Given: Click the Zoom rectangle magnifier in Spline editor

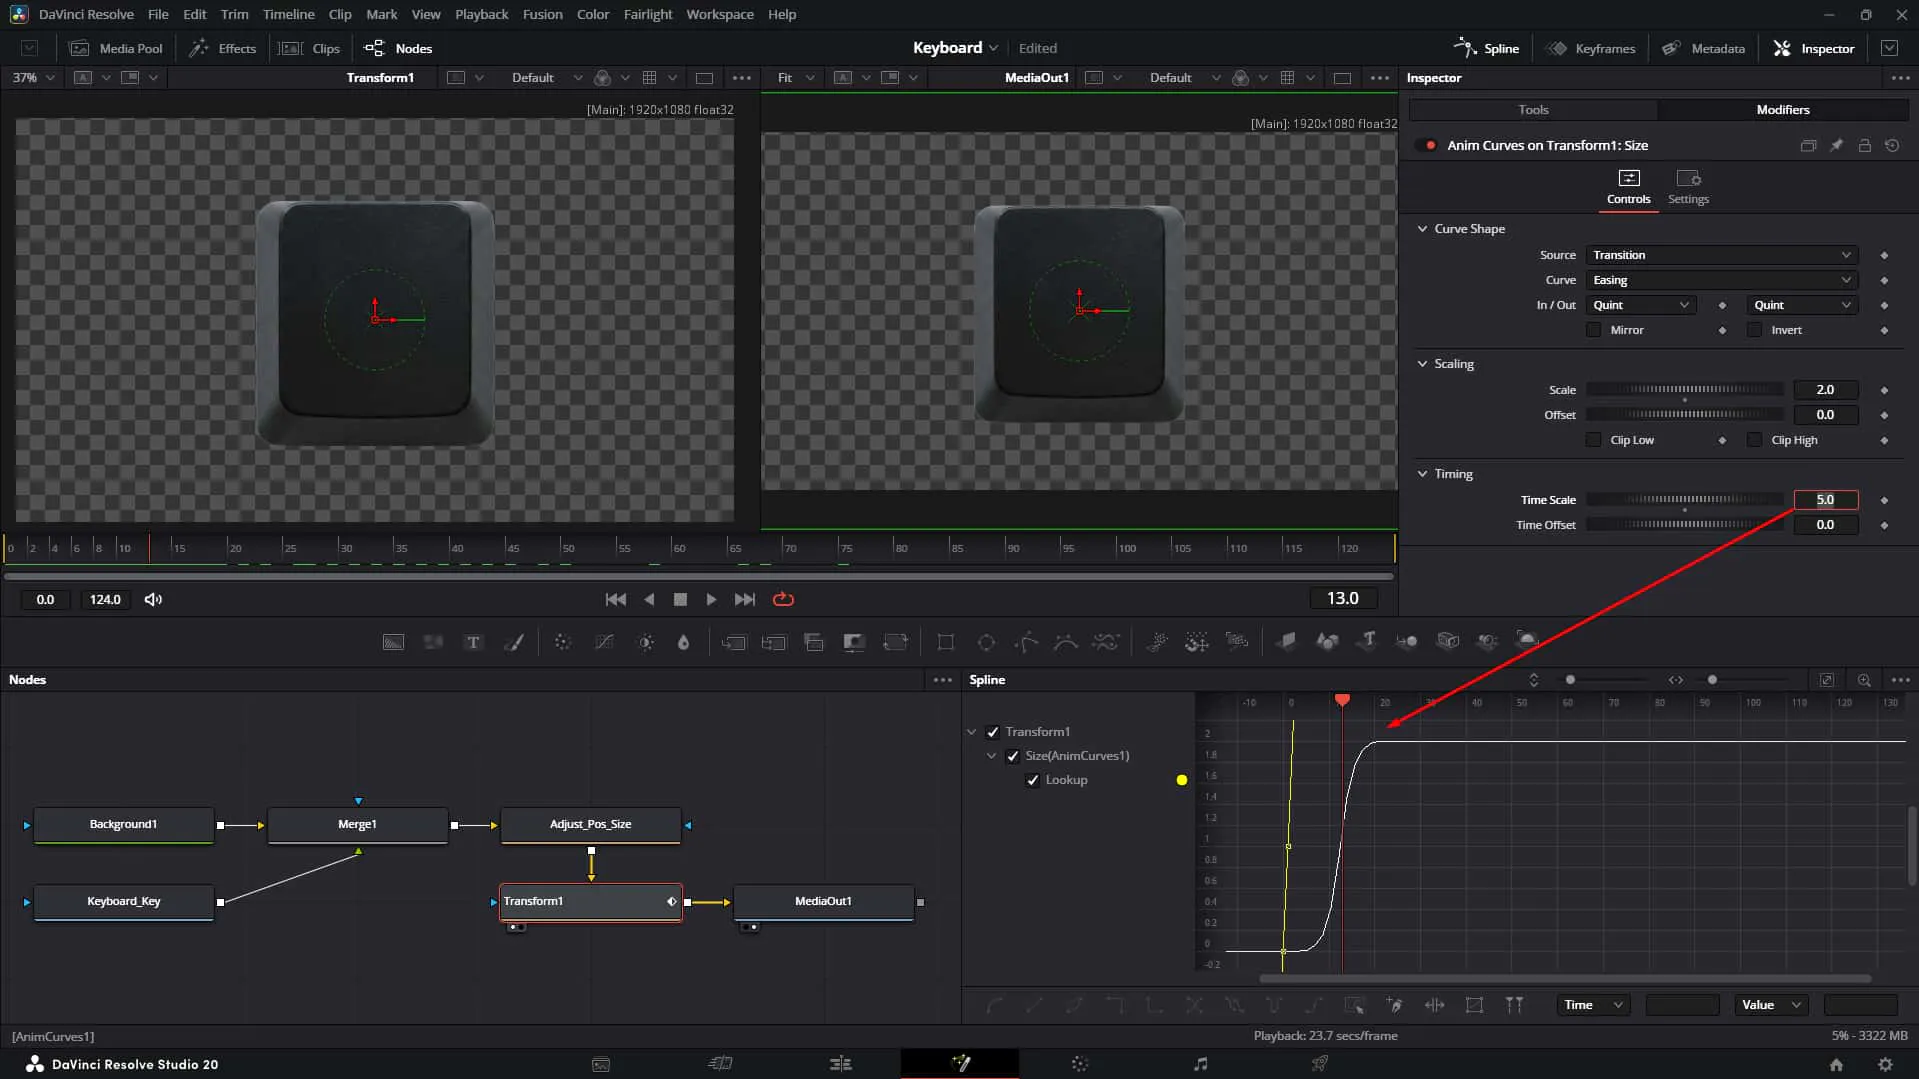Looking at the screenshot, I should coord(1864,680).
